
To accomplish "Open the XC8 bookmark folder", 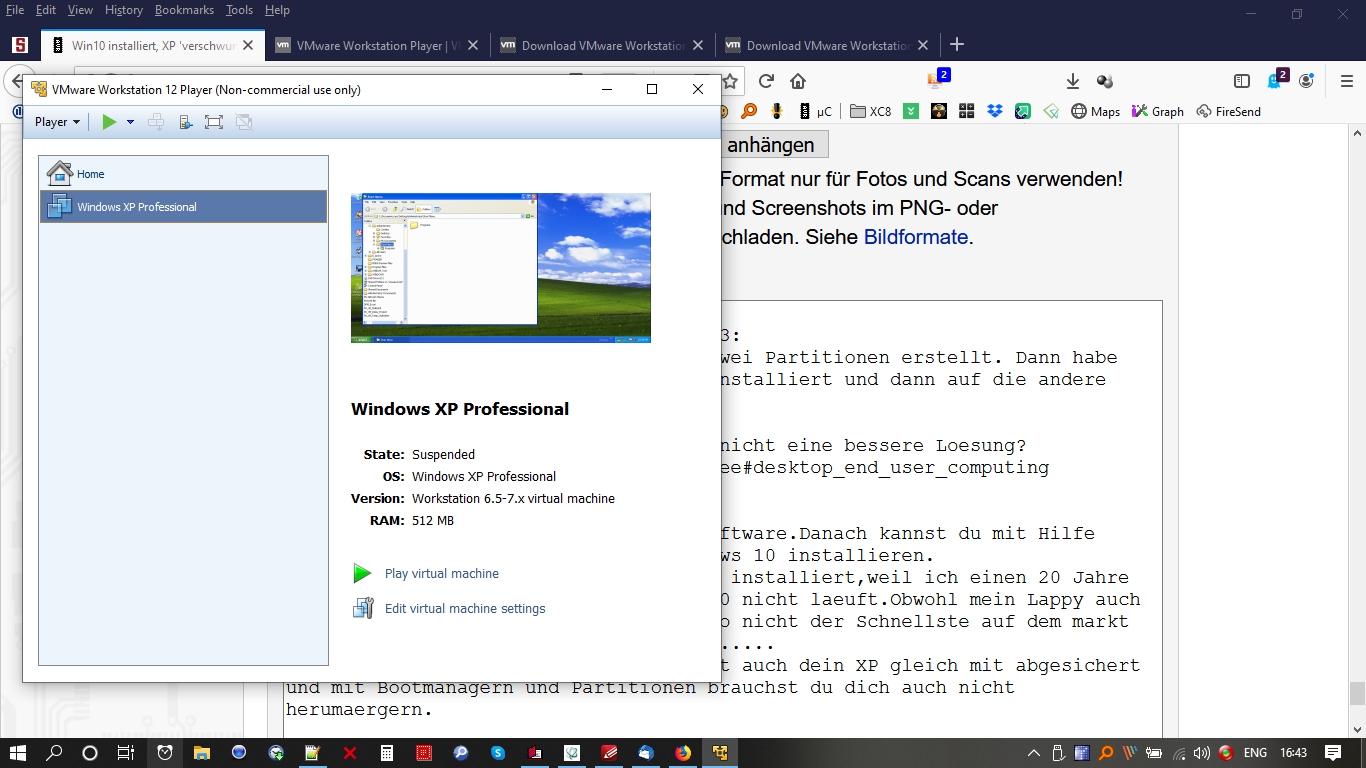I will point(870,112).
